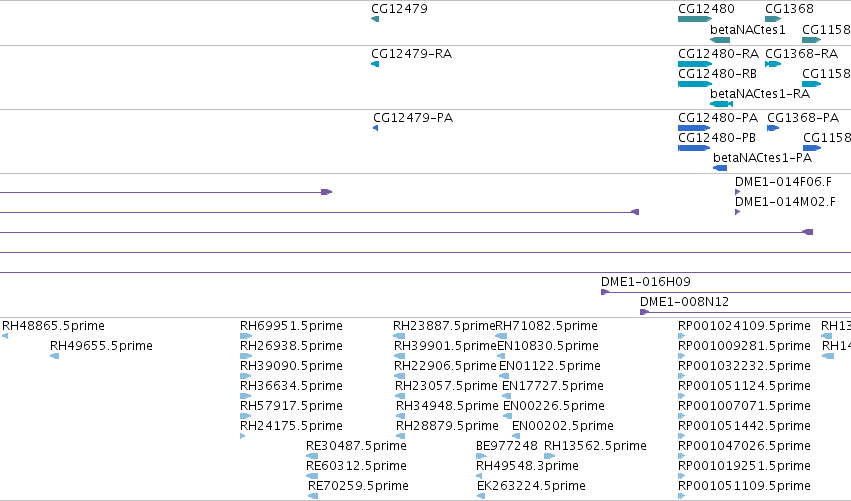Select the RH34948.5prime label

click(x=447, y=406)
